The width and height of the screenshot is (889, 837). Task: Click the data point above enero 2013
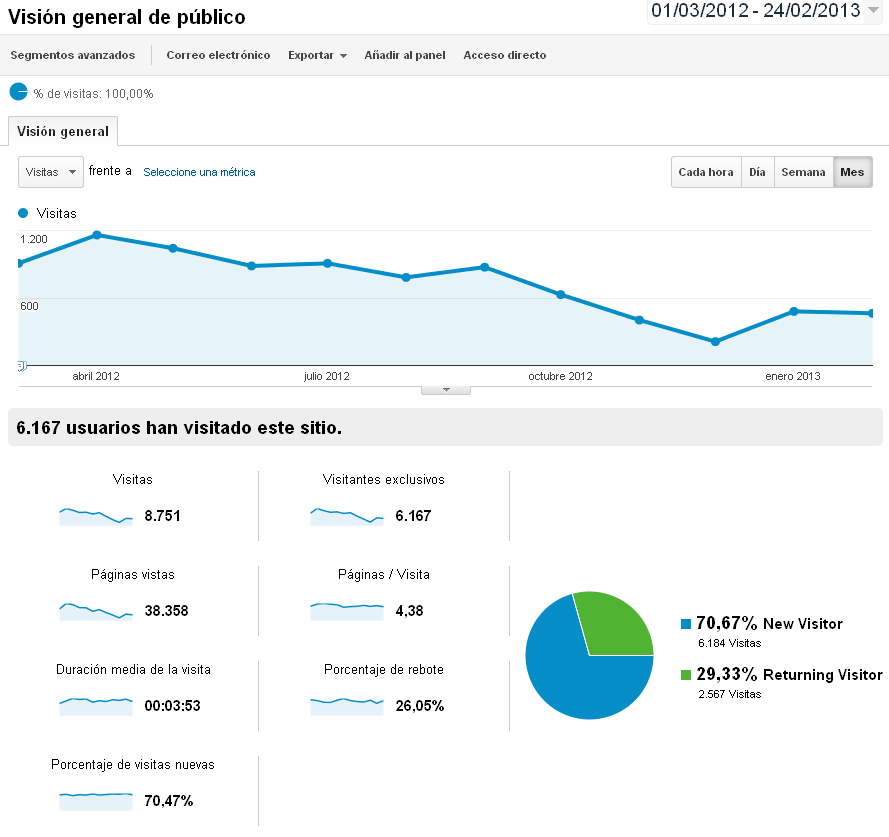click(x=794, y=311)
